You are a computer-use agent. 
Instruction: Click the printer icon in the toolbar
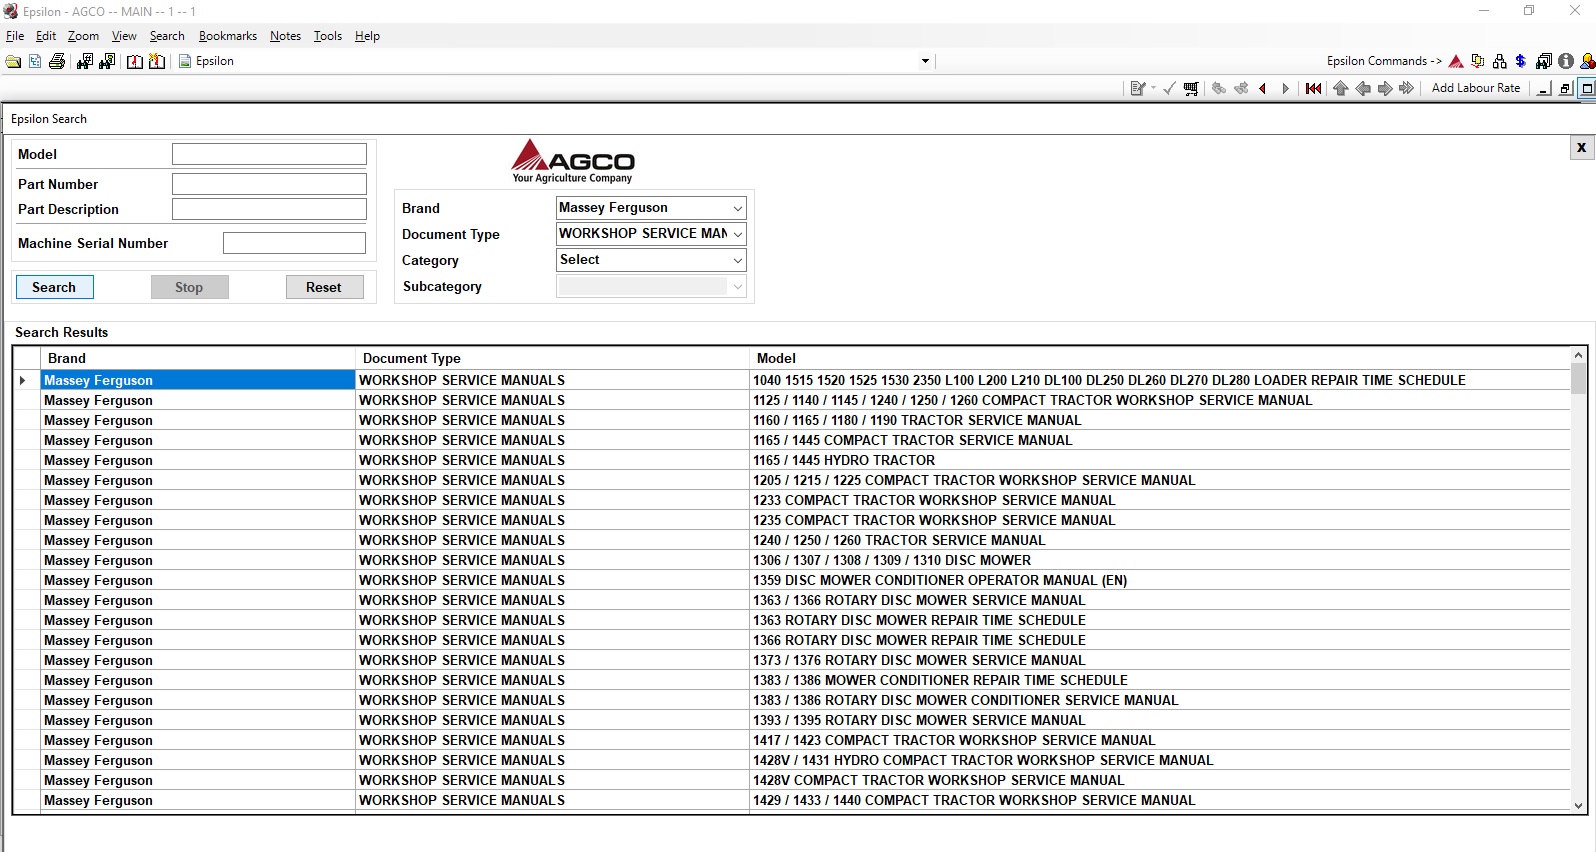[57, 61]
